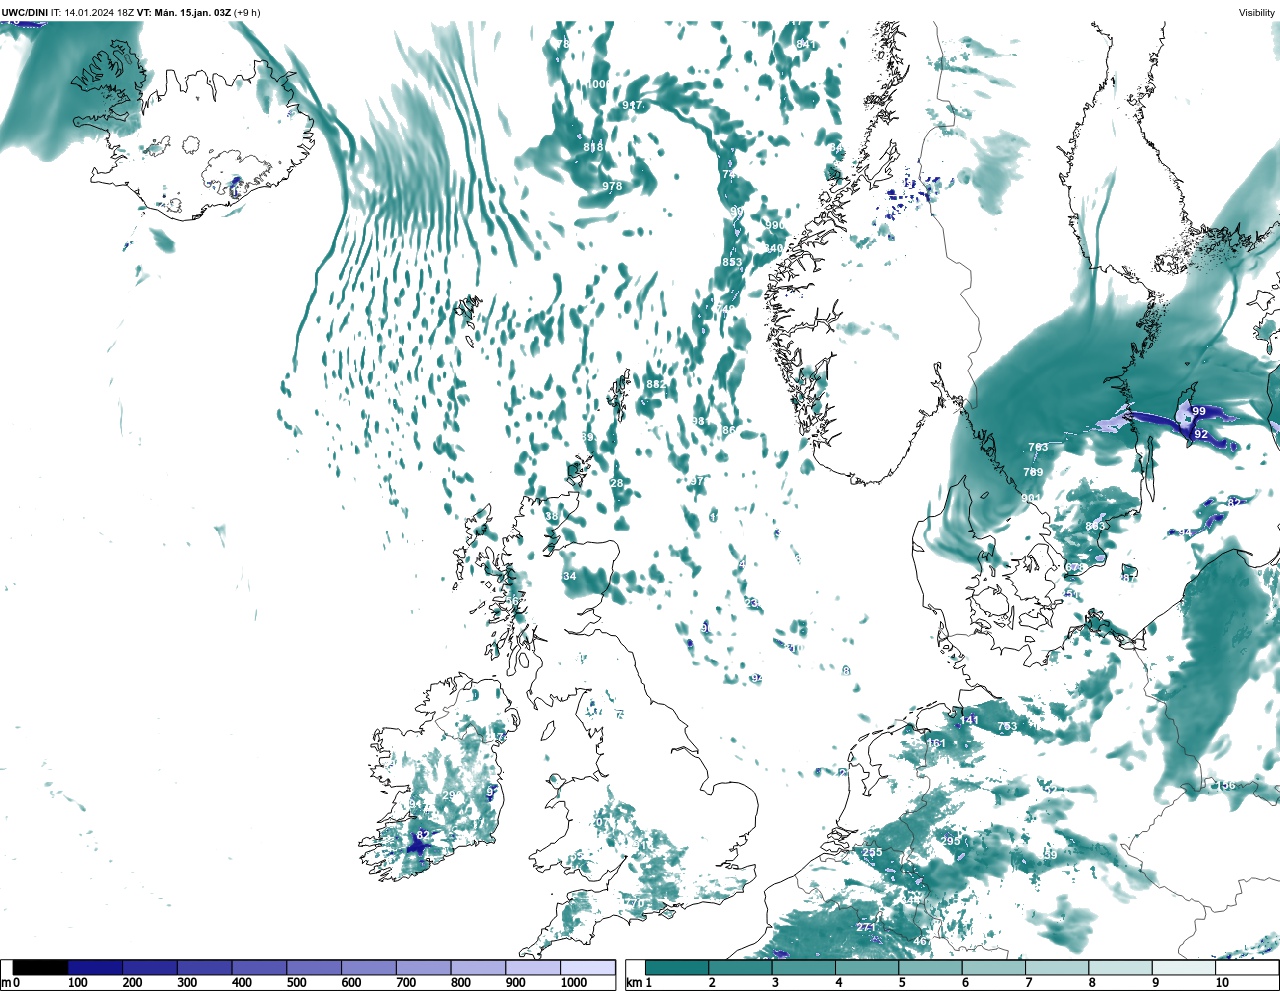1280x991 pixels.
Task: Click the '467' visibility value
Action: pyautogui.click(x=921, y=941)
